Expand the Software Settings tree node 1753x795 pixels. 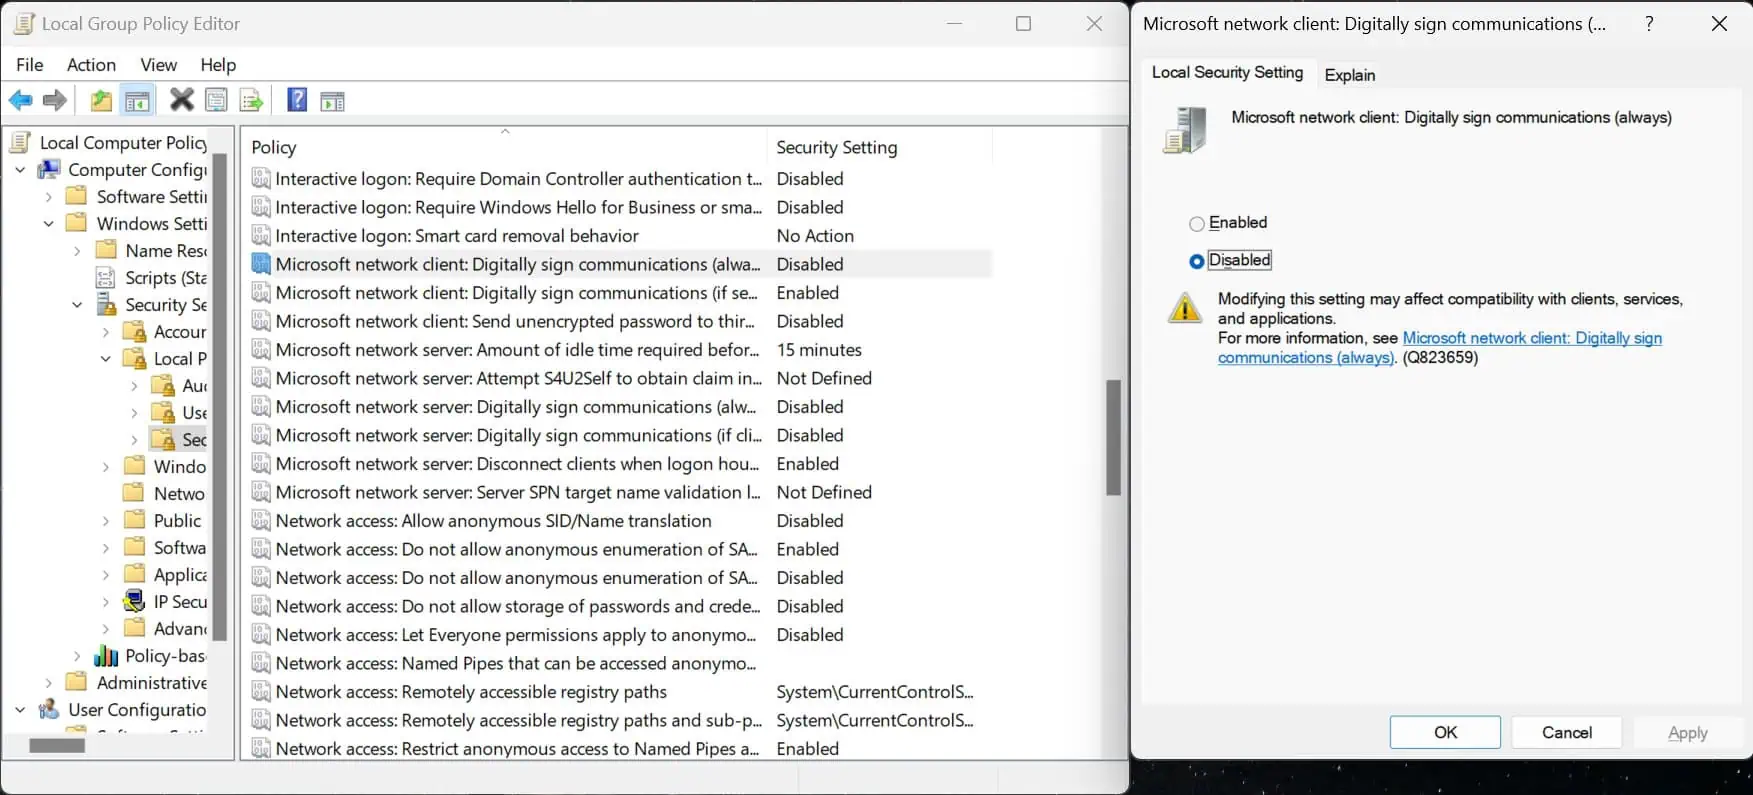coord(48,197)
